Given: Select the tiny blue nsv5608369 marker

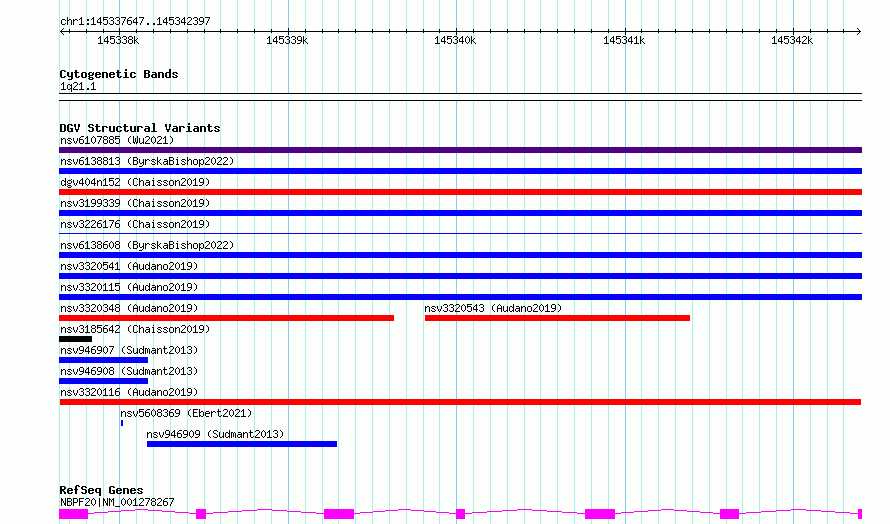Looking at the screenshot, I should pos(122,423).
